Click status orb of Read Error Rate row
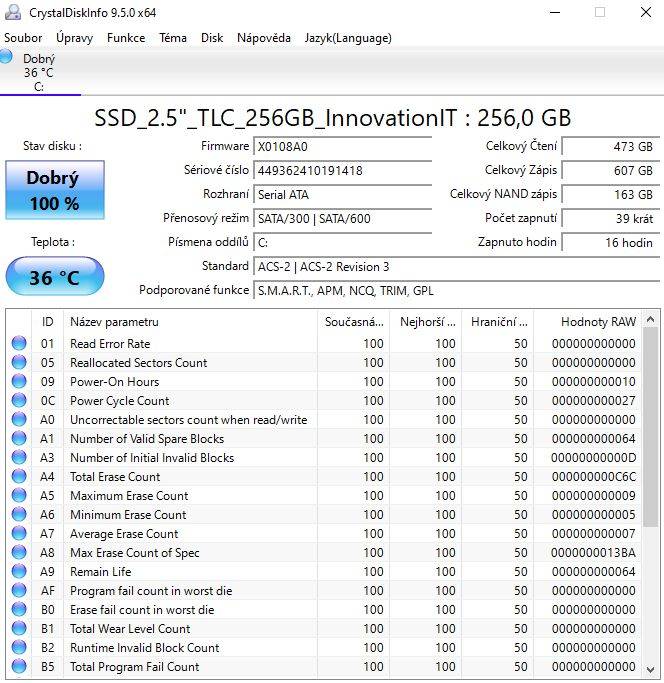664x683 pixels. (19, 343)
